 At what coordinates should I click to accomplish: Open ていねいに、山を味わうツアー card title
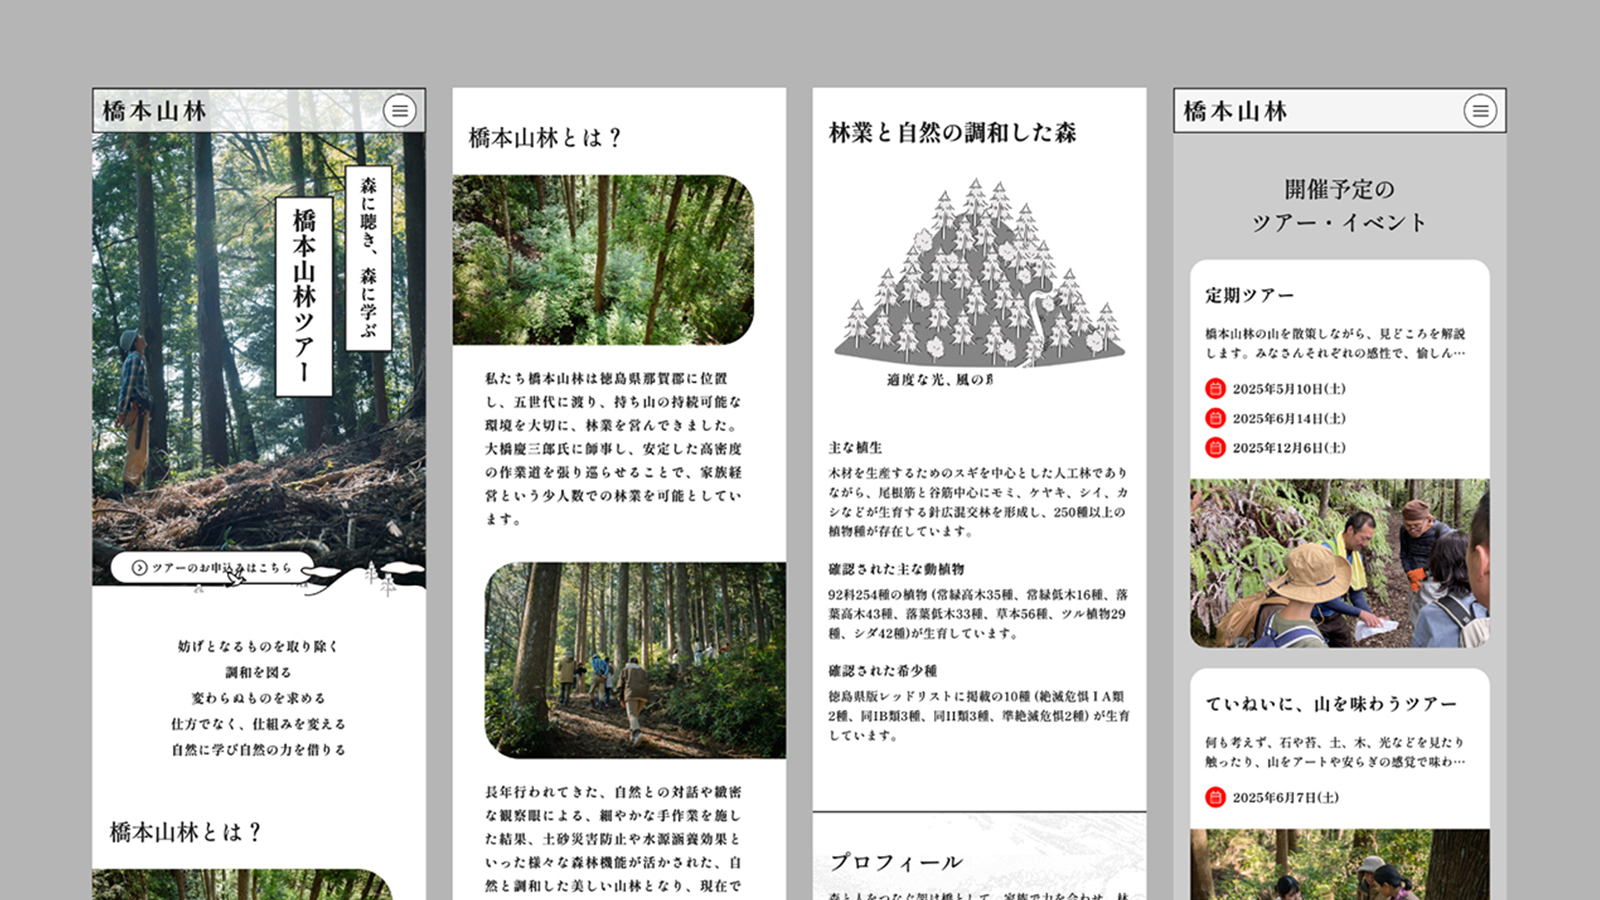point(1331,704)
